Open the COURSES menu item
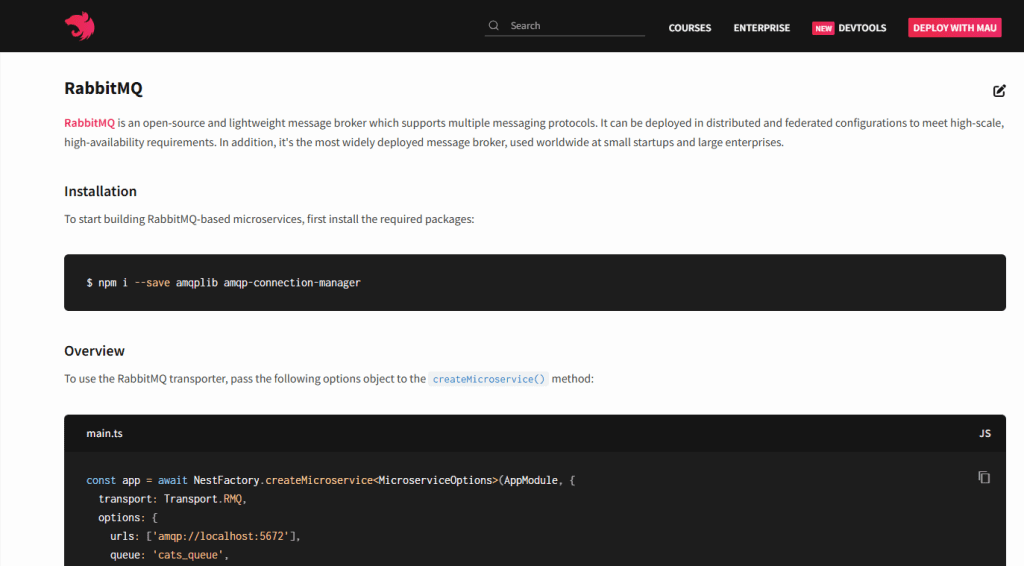Viewport: 1024px width, 566px height. (x=690, y=28)
